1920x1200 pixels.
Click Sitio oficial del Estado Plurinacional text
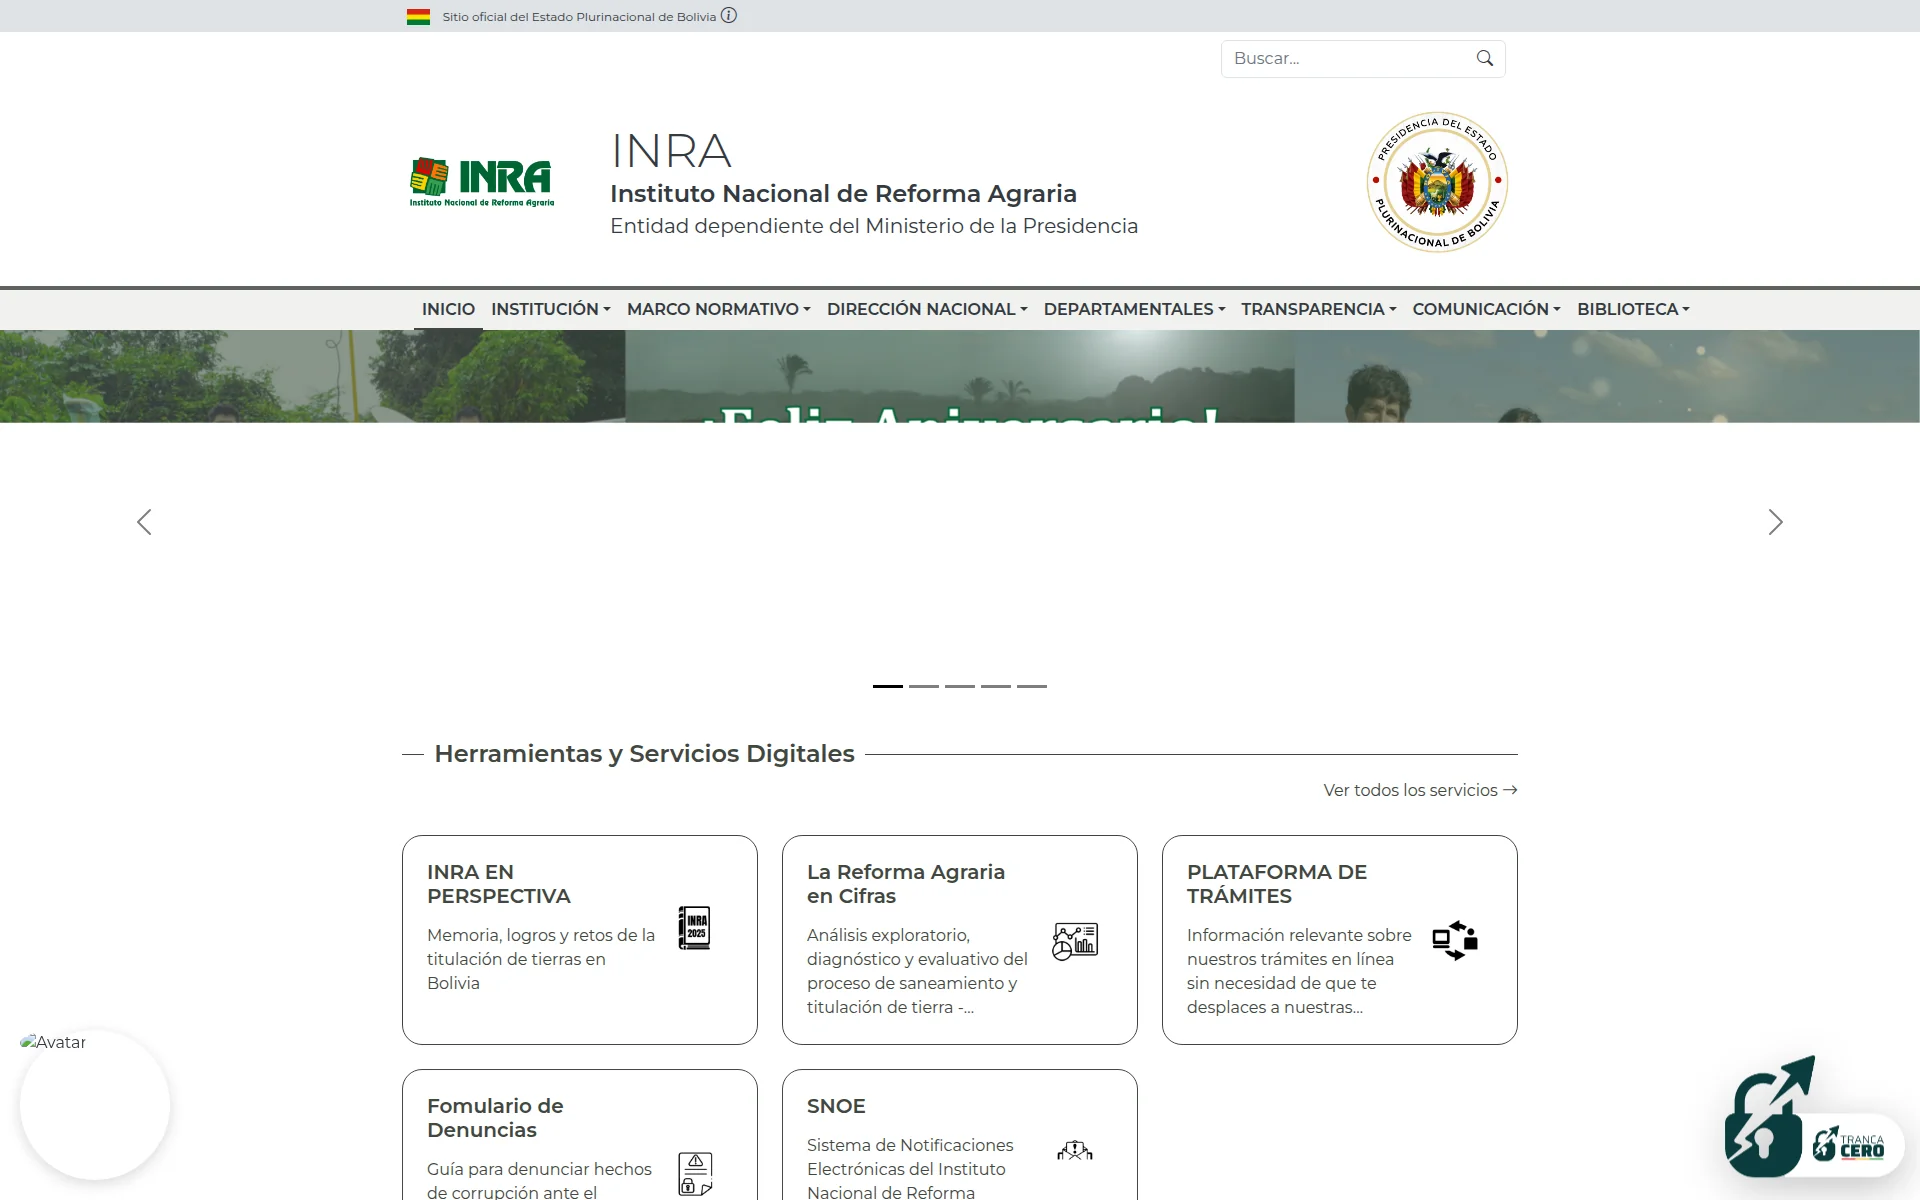coord(579,17)
